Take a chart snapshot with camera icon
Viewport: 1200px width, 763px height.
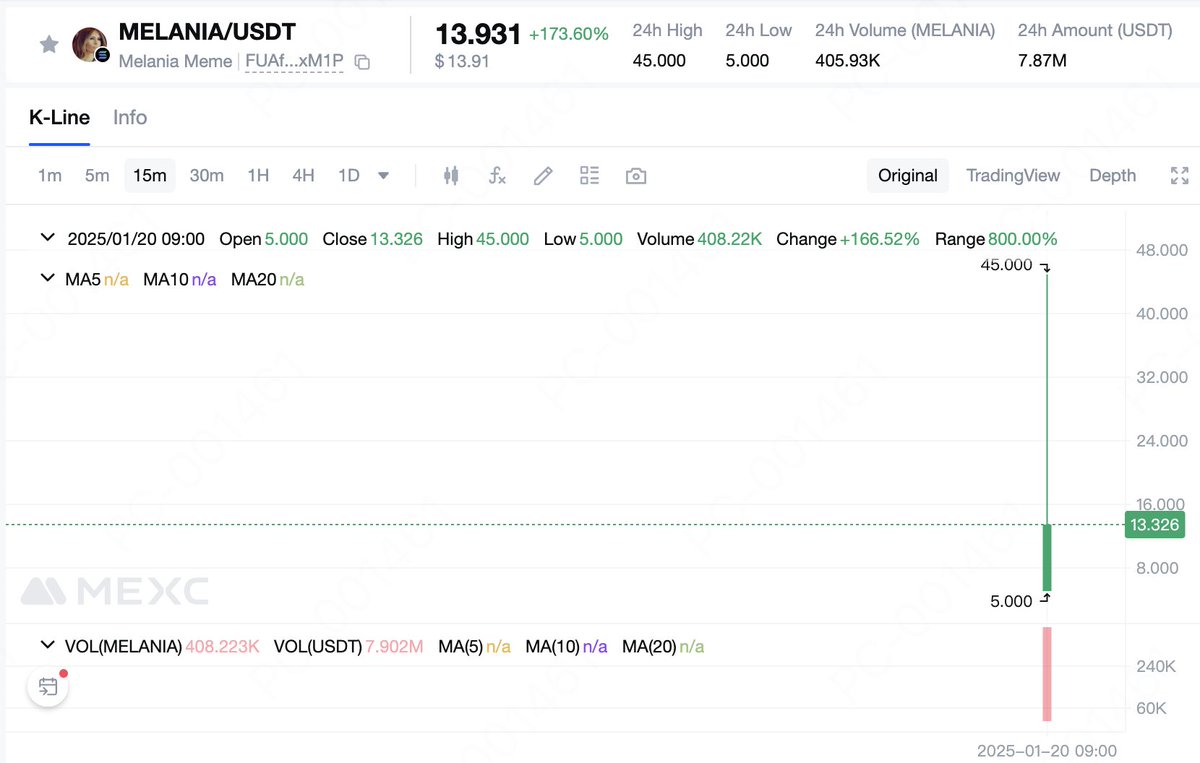(635, 176)
